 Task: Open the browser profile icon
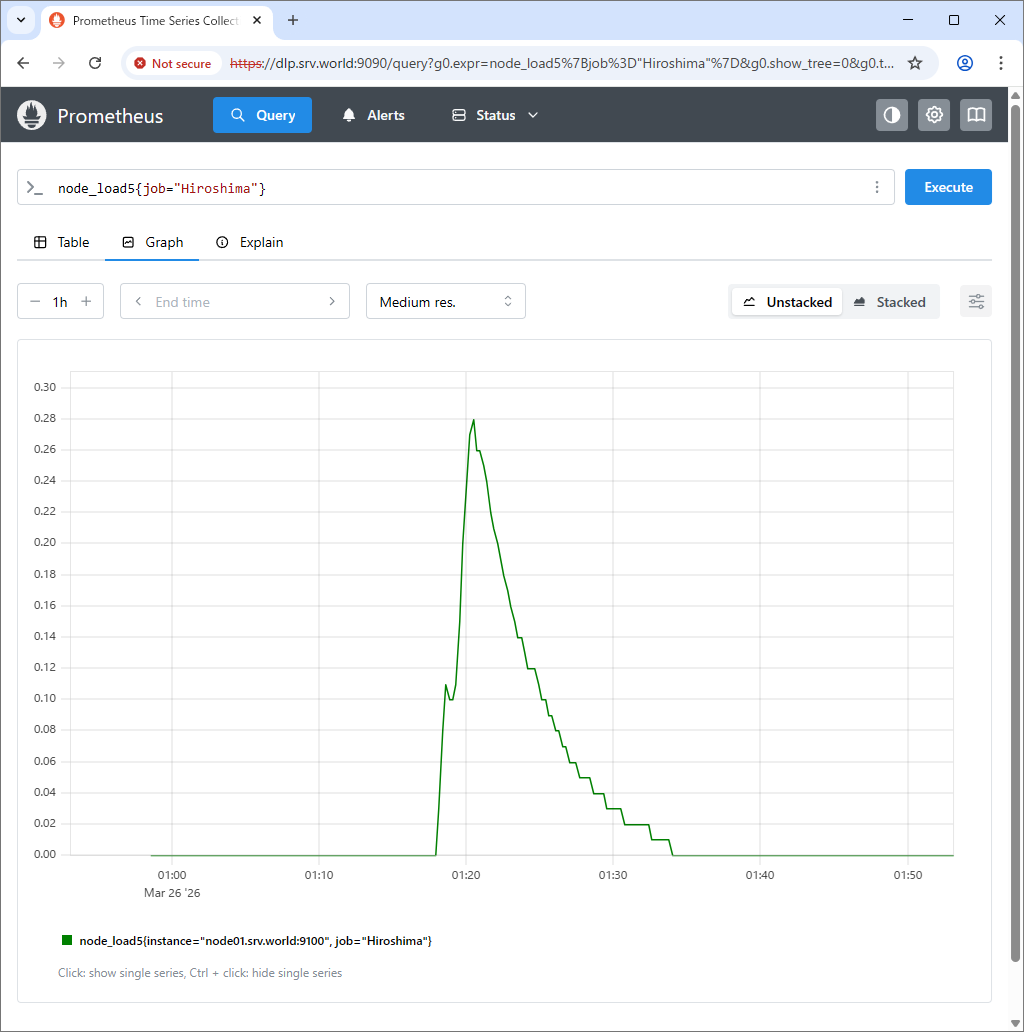tap(965, 63)
